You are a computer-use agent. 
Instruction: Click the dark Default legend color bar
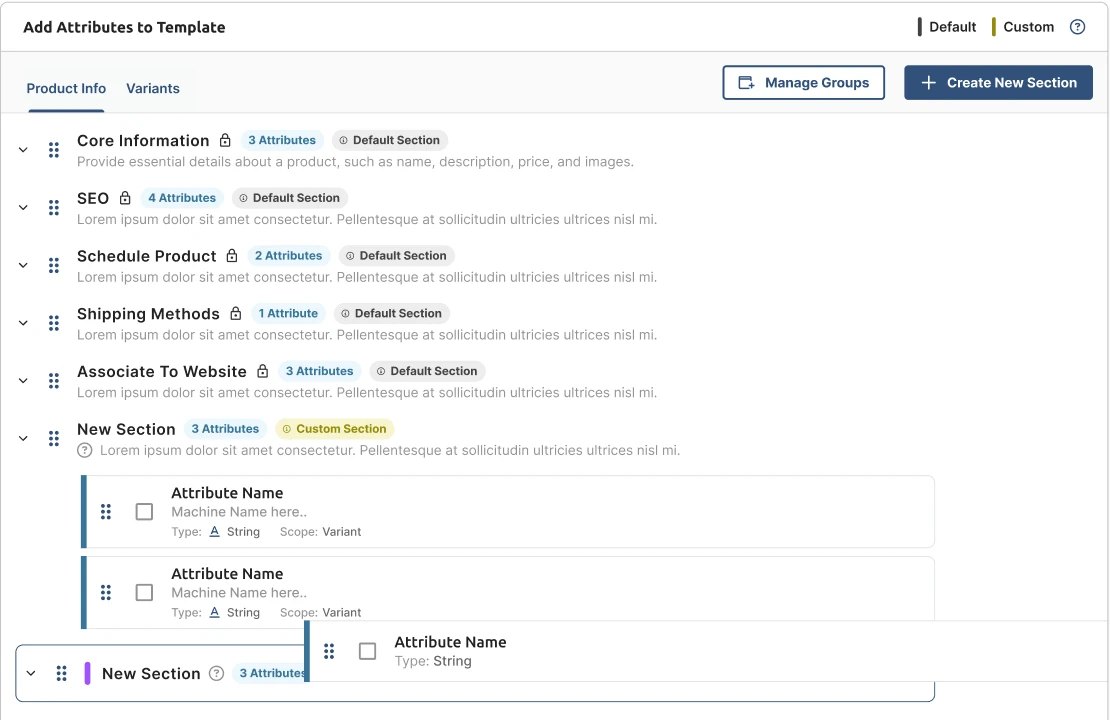[920, 27]
